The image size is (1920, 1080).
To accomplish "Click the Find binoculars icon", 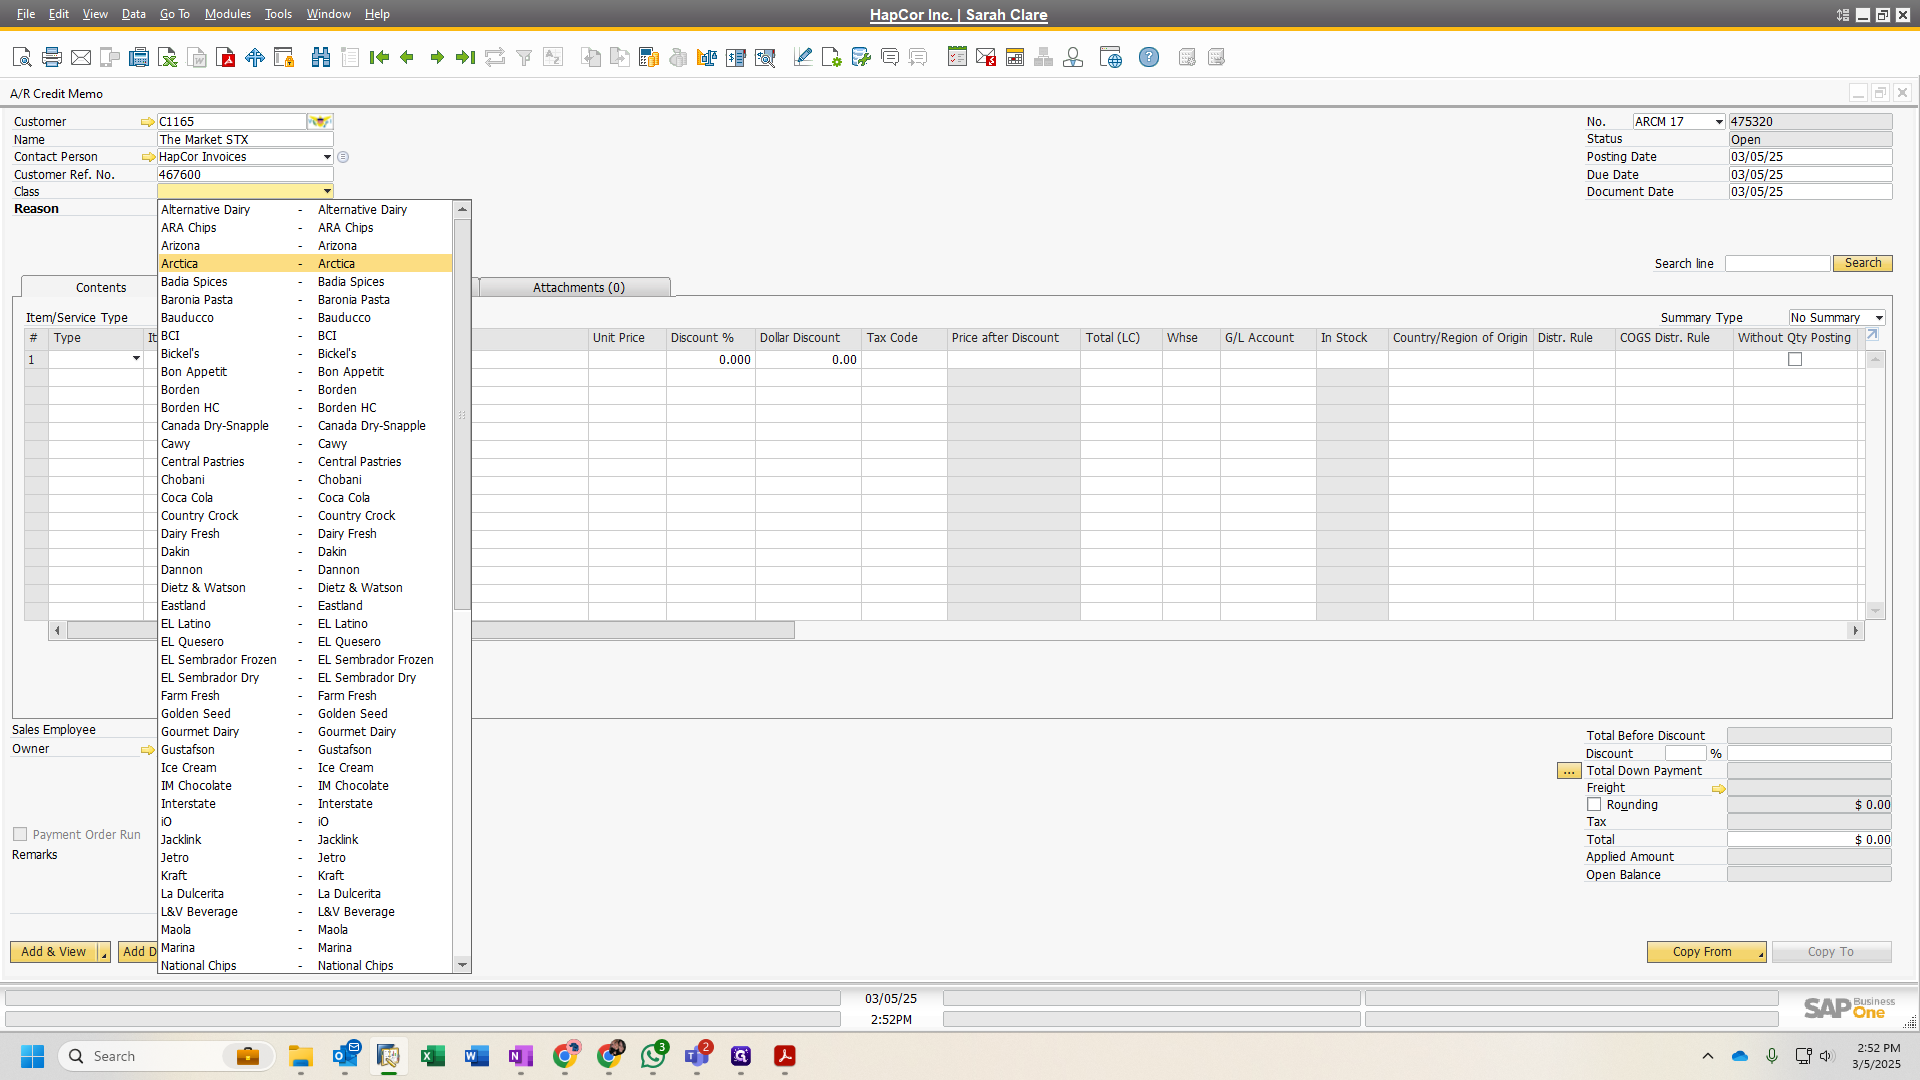I will click(321, 58).
